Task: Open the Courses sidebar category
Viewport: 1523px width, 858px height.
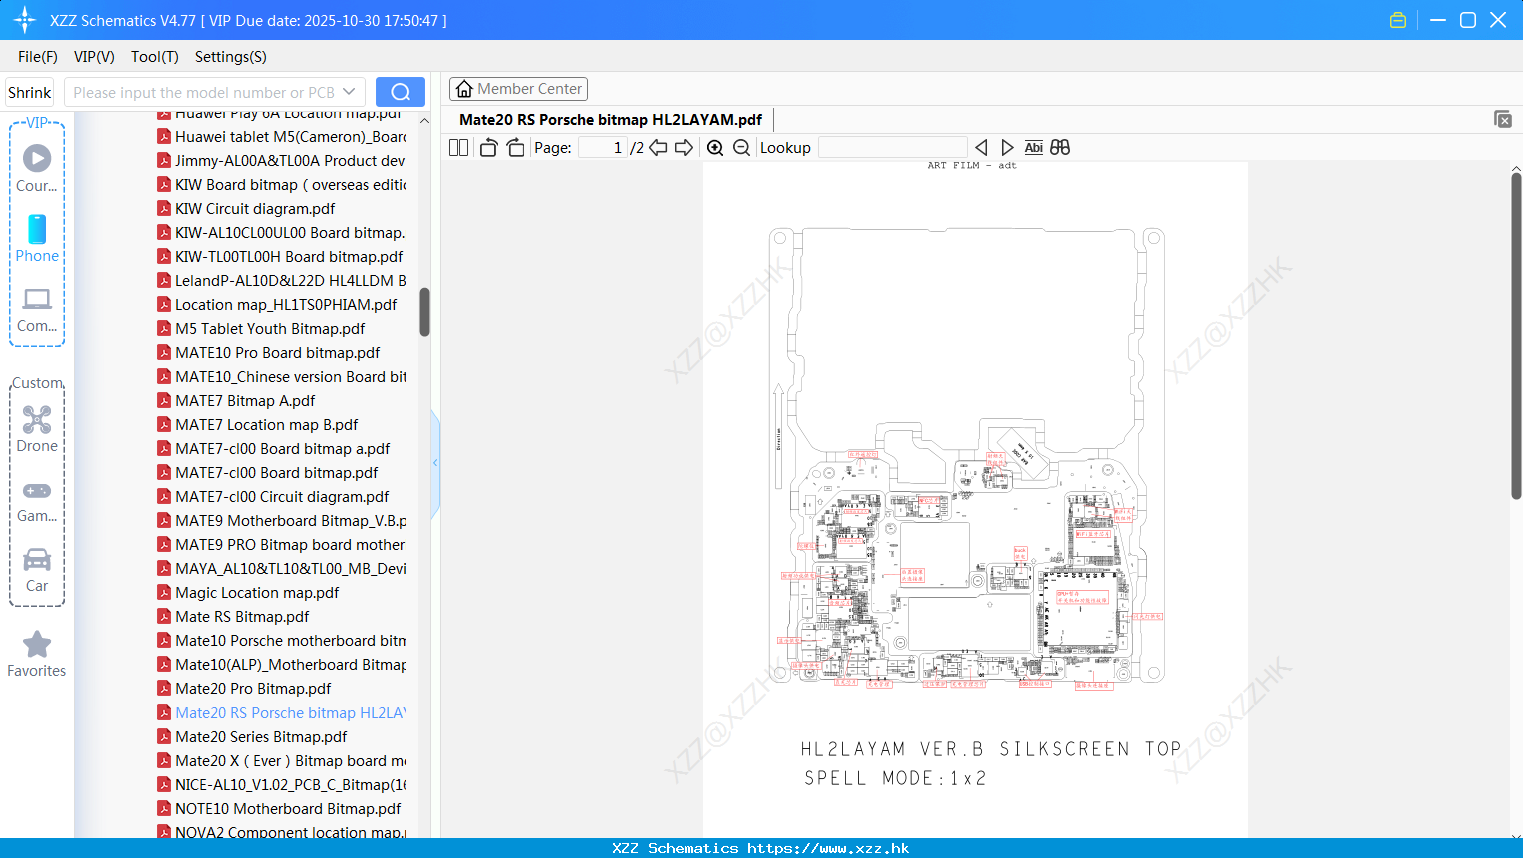Action: [37, 169]
